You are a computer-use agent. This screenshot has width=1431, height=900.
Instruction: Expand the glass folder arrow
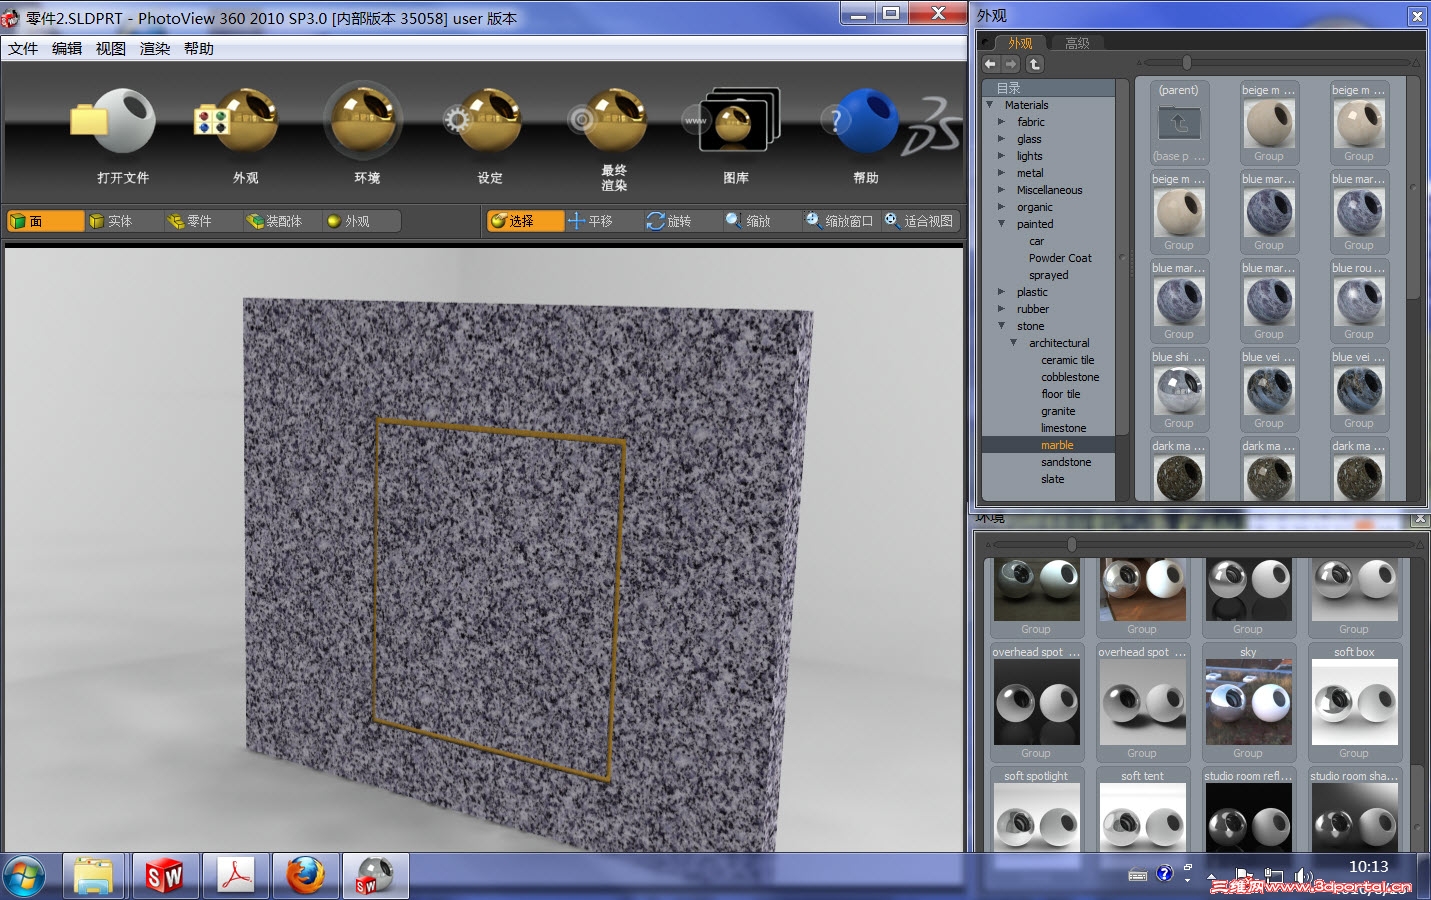(x=1001, y=139)
